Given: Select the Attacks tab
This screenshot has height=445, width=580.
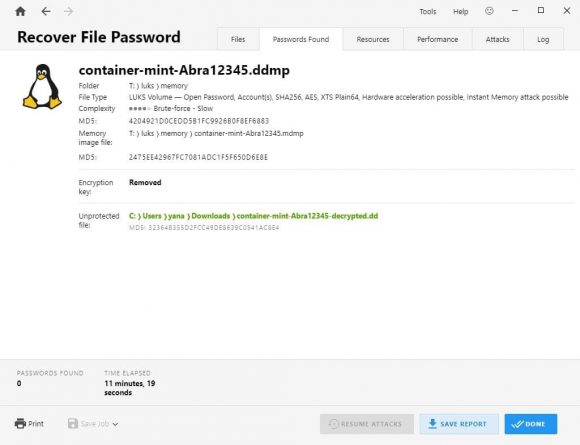Looking at the screenshot, I should (x=498, y=39).
